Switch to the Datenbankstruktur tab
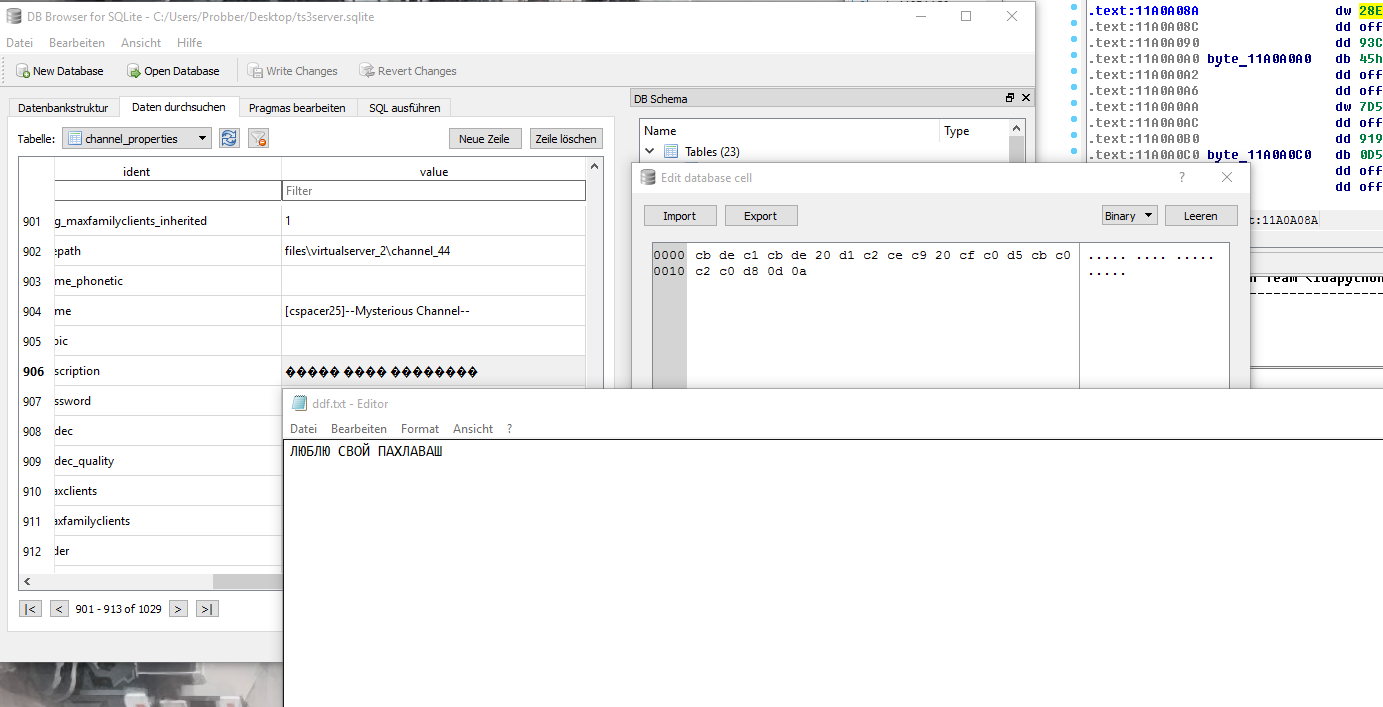 tap(63, 108)
